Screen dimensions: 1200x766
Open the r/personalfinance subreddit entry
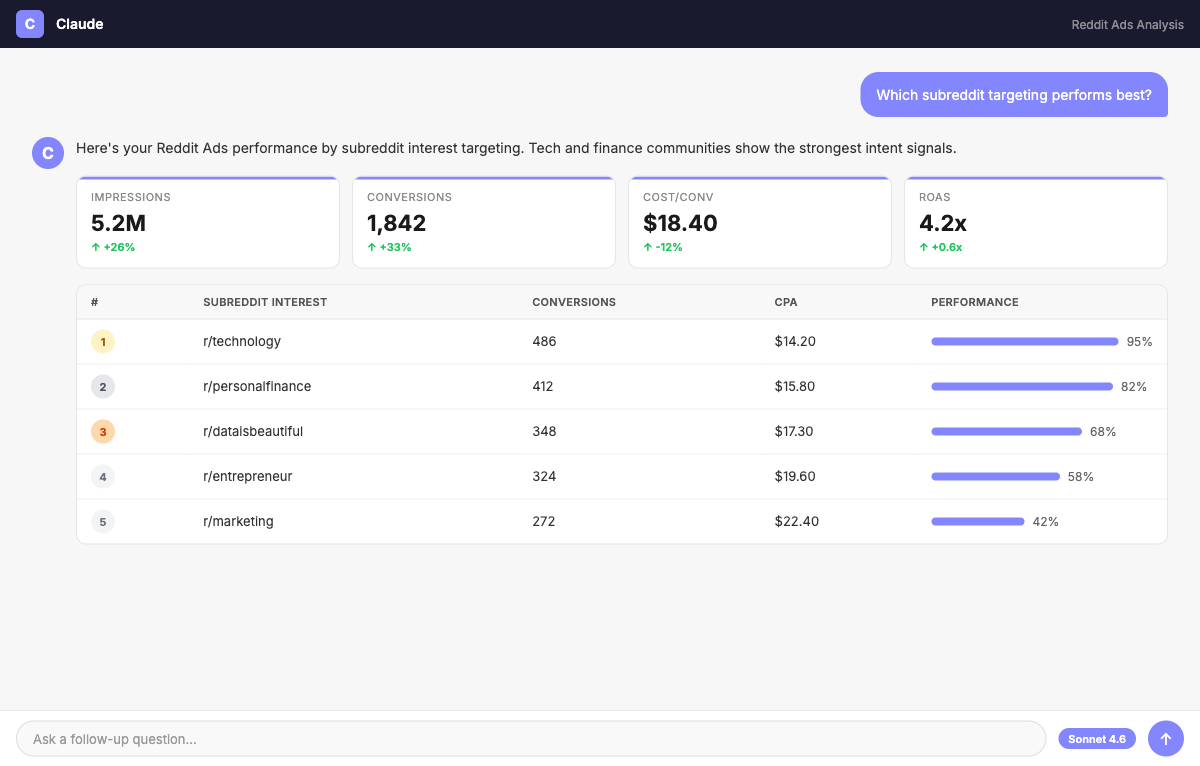click(x=257, y=387)
